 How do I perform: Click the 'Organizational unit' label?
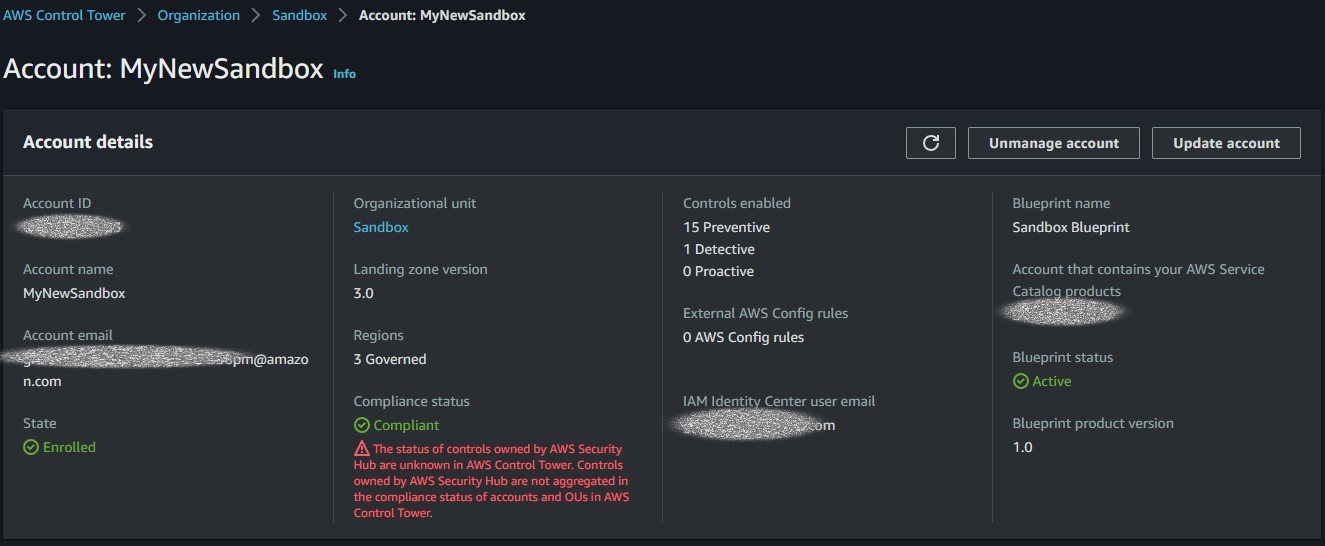415,203
